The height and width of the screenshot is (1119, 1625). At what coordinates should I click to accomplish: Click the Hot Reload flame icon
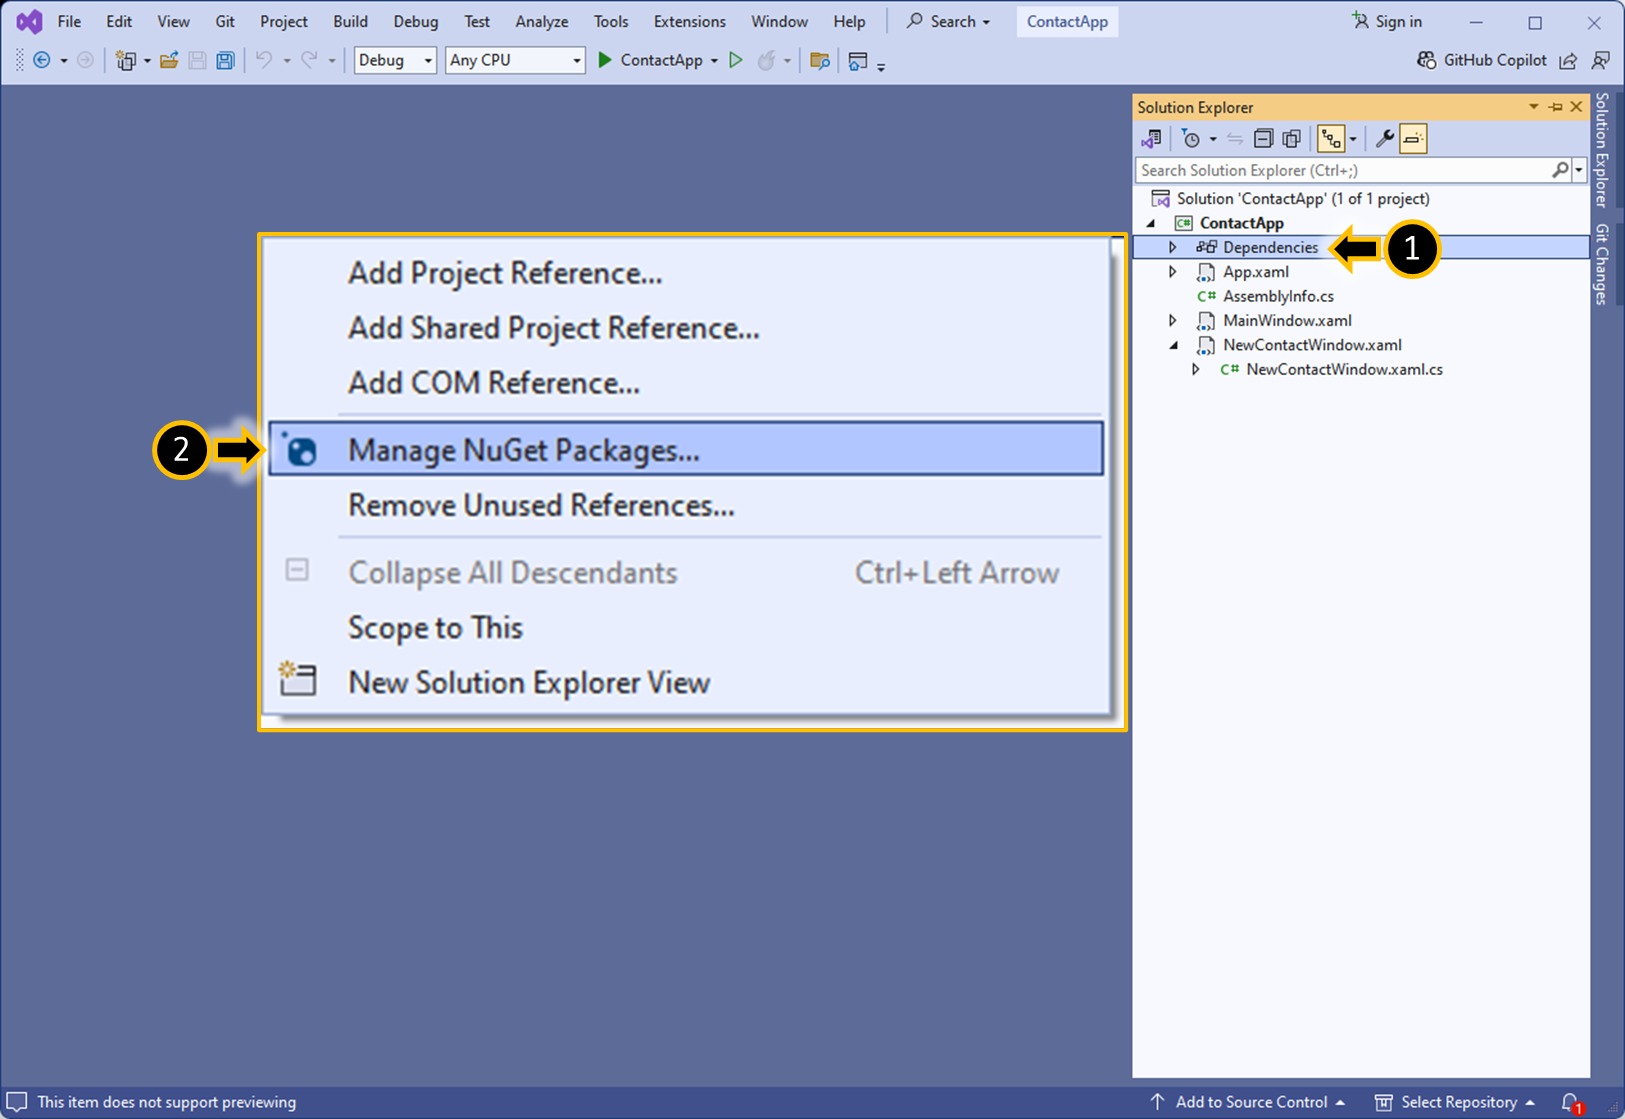766,61
